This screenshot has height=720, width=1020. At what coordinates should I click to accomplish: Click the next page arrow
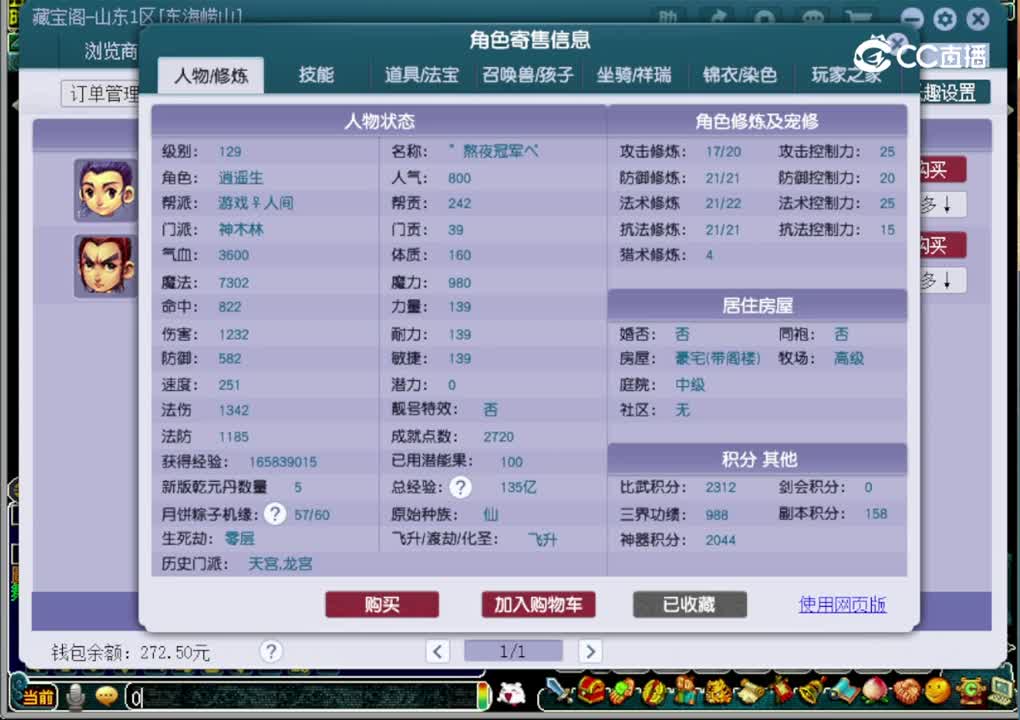point(589,651)
